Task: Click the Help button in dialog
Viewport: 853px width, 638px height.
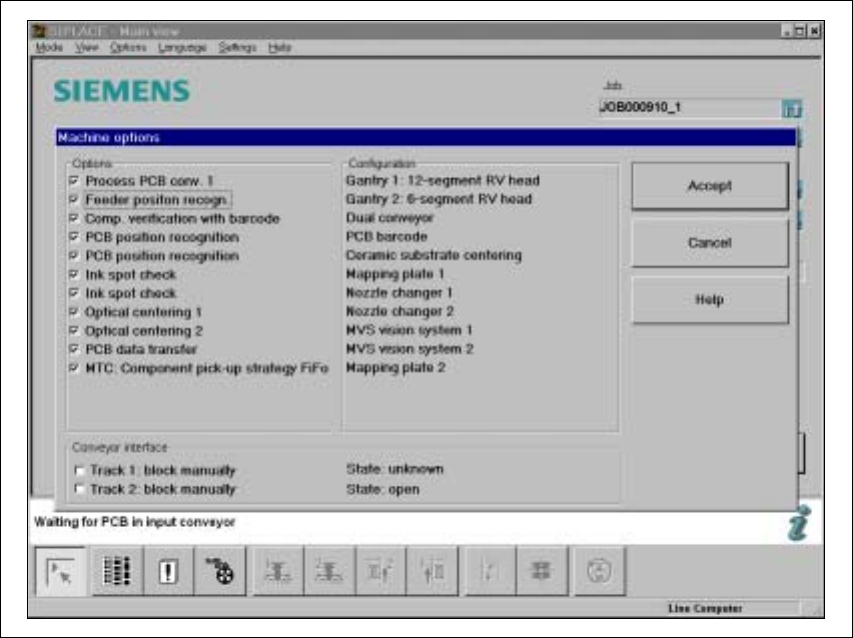Action: [709, 300]
